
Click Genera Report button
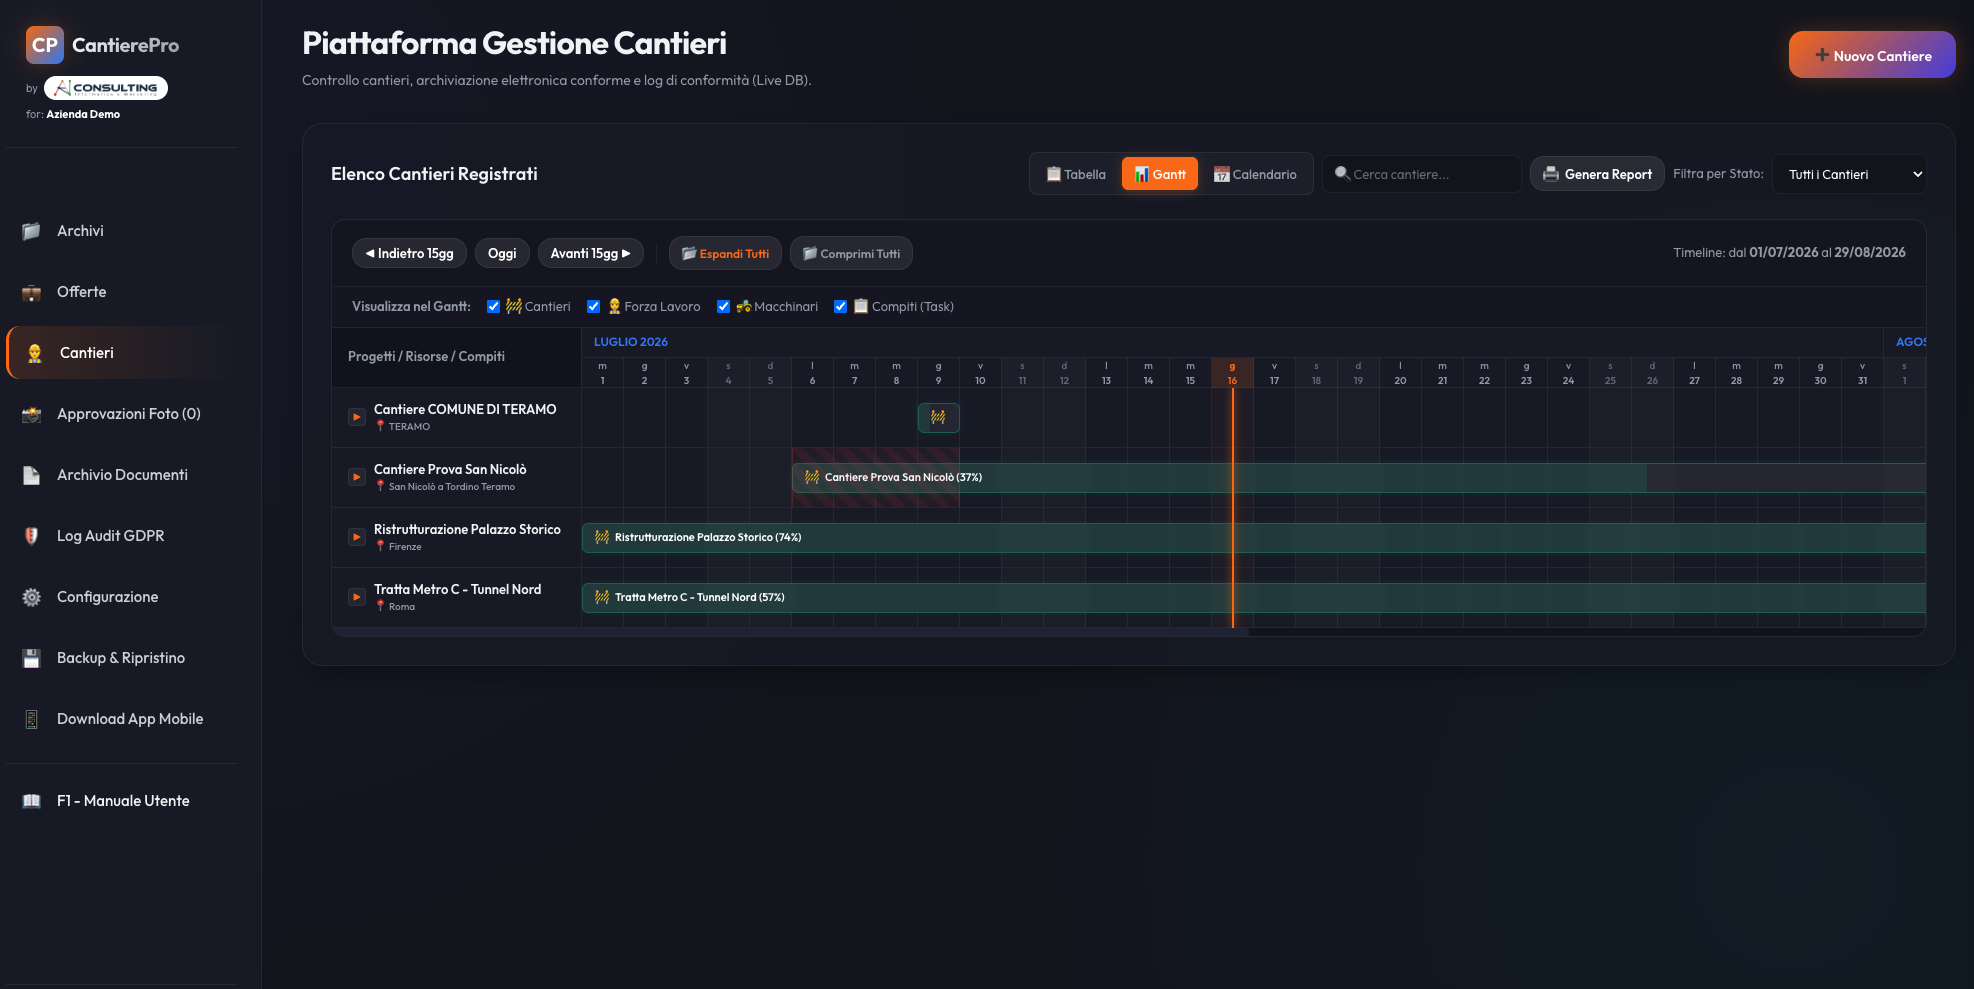coord(1597,174)
